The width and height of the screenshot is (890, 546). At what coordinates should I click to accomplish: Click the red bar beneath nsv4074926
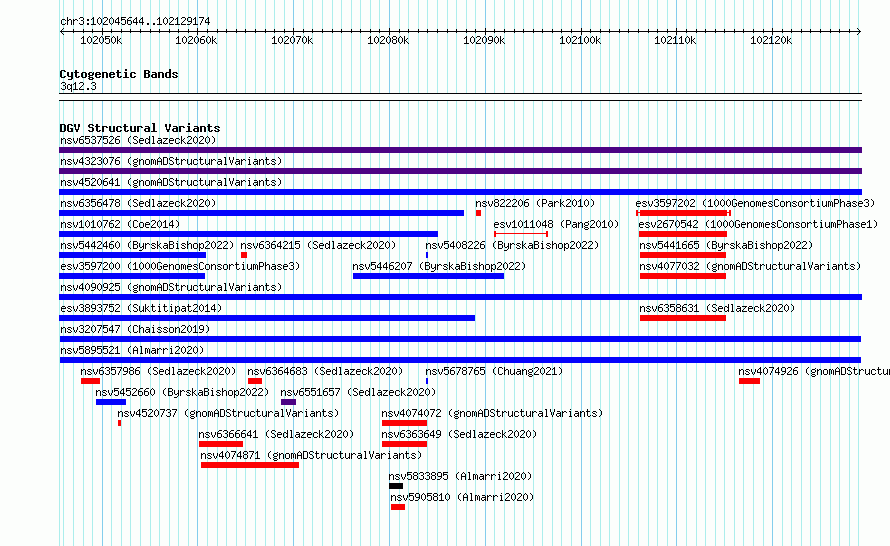click(749, 381)
